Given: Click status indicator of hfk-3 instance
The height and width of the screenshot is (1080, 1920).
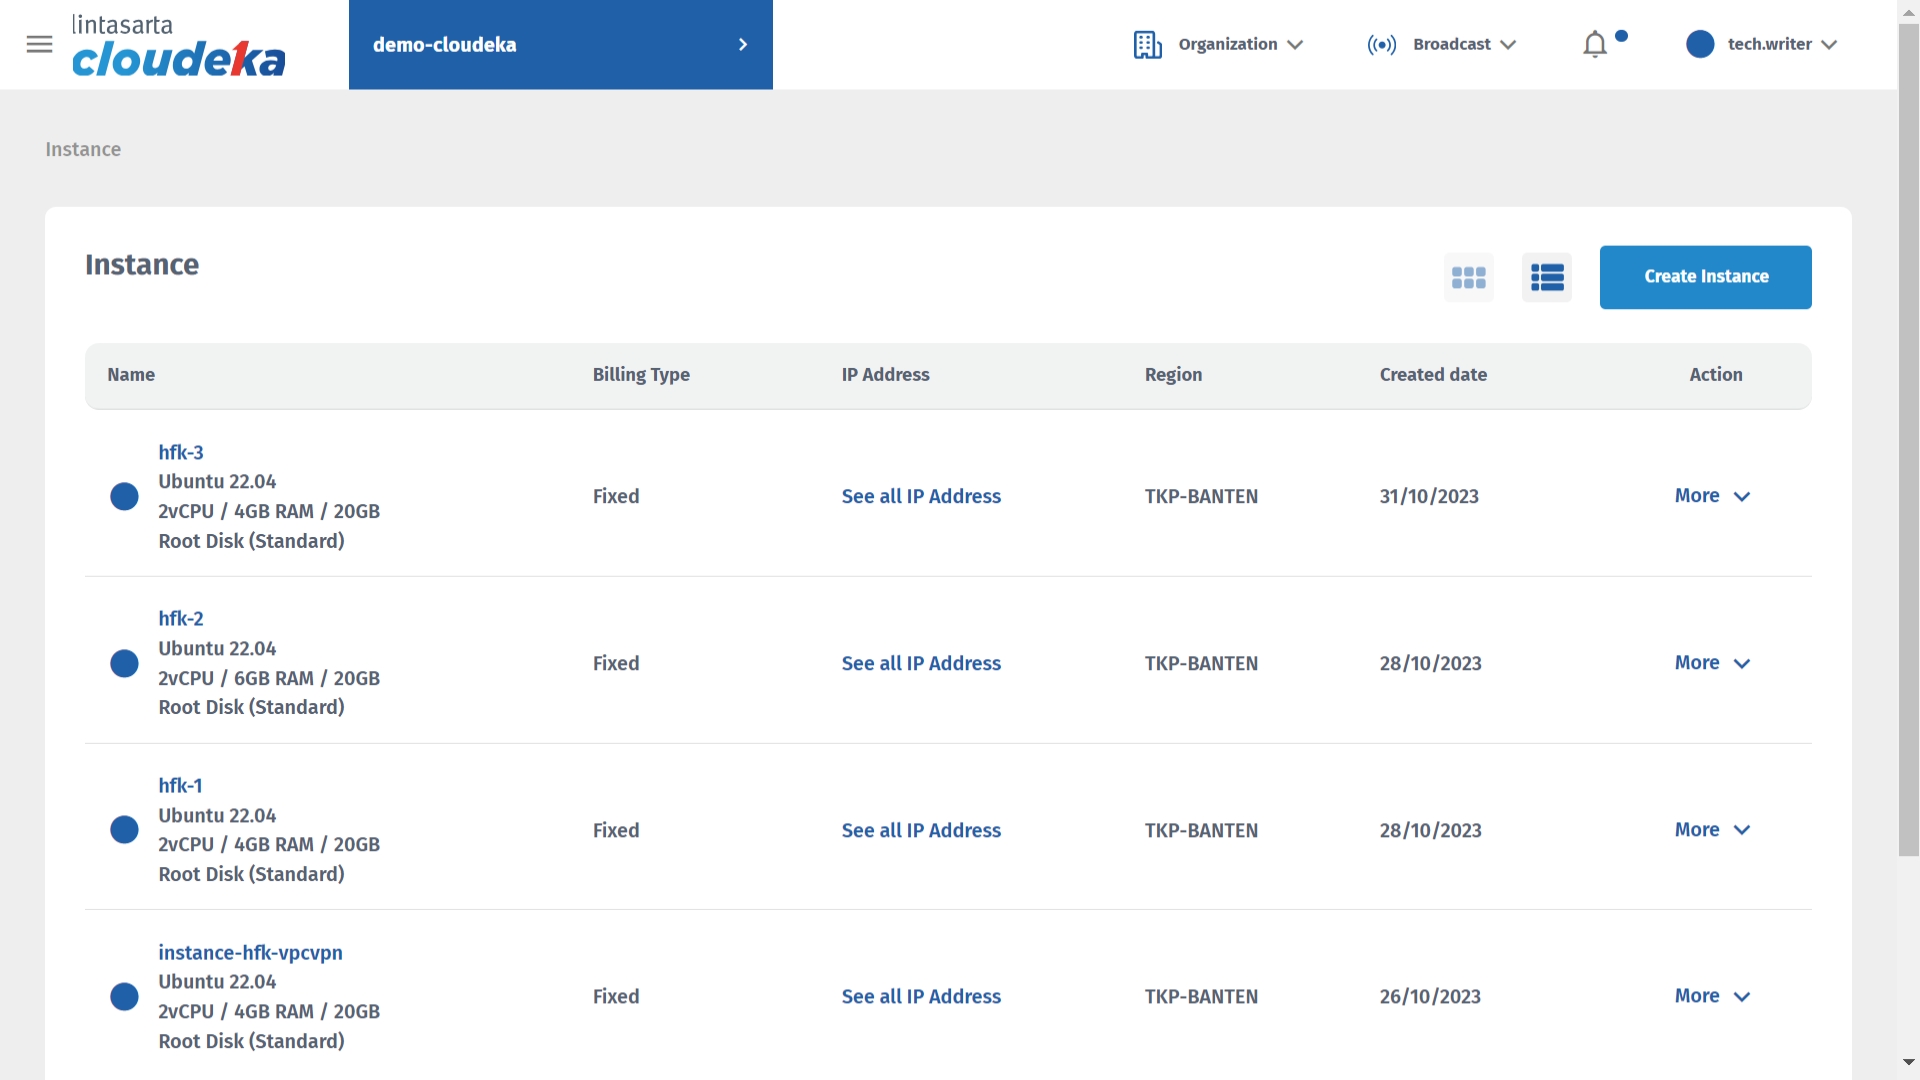Looking at the screenshot, I should pyautogui.click(x=124, y=496).
